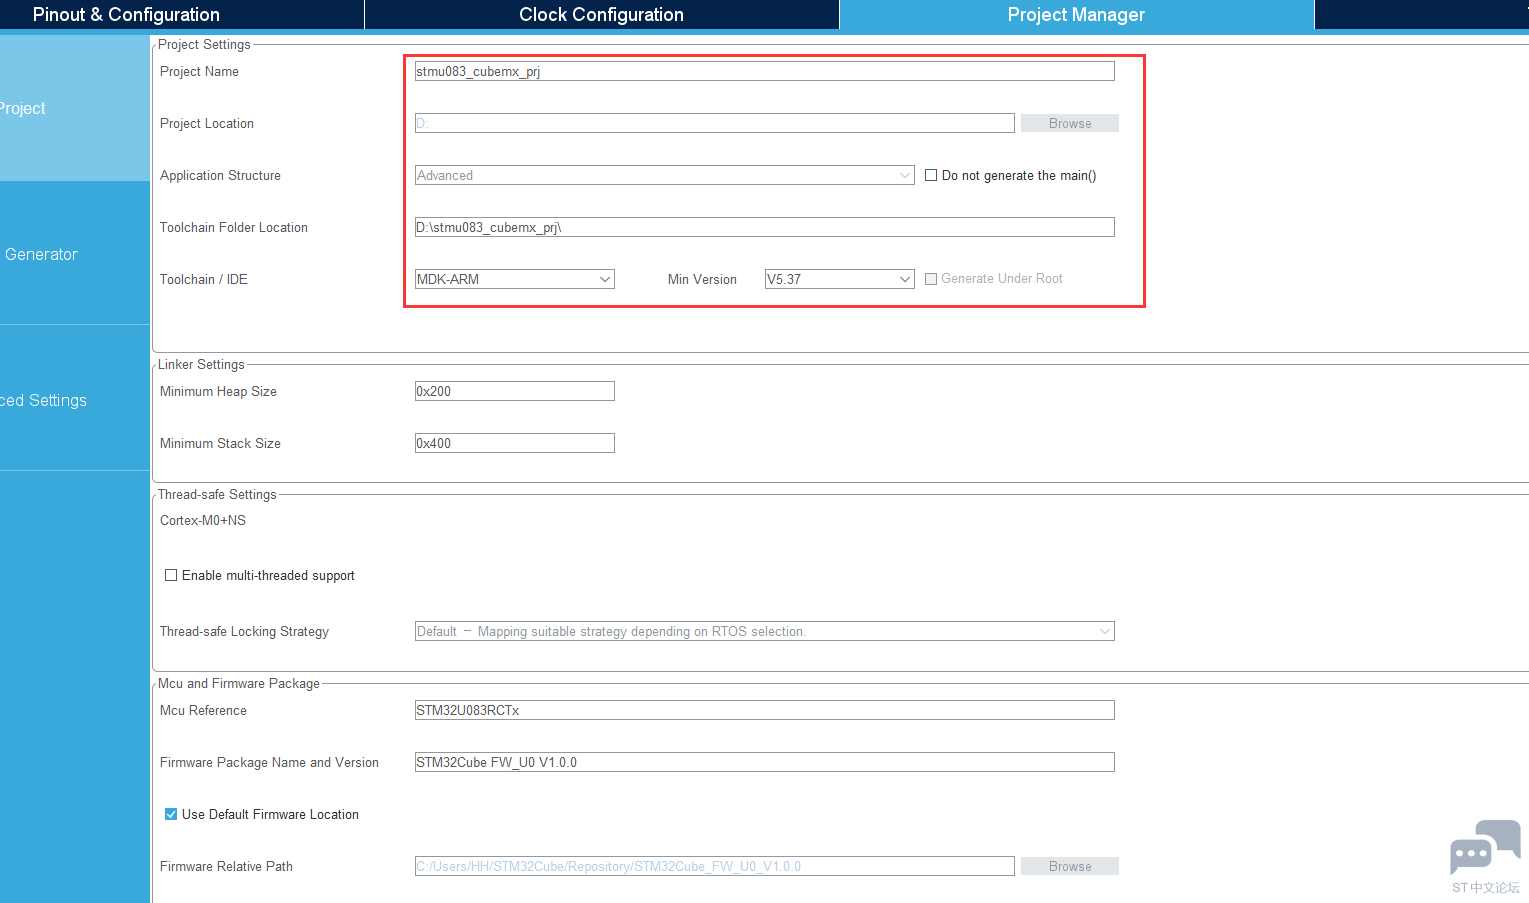Click the Minimum Stack Size field
The image size is (1529, 903).
point(514,443)
